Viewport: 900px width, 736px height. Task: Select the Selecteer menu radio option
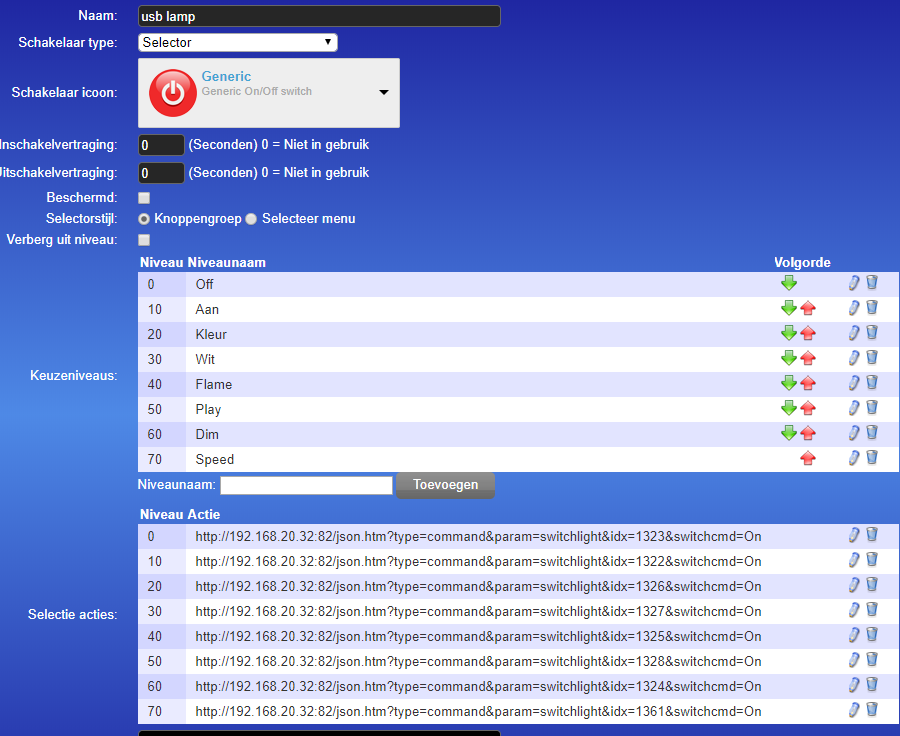click(x=252, y=219)
